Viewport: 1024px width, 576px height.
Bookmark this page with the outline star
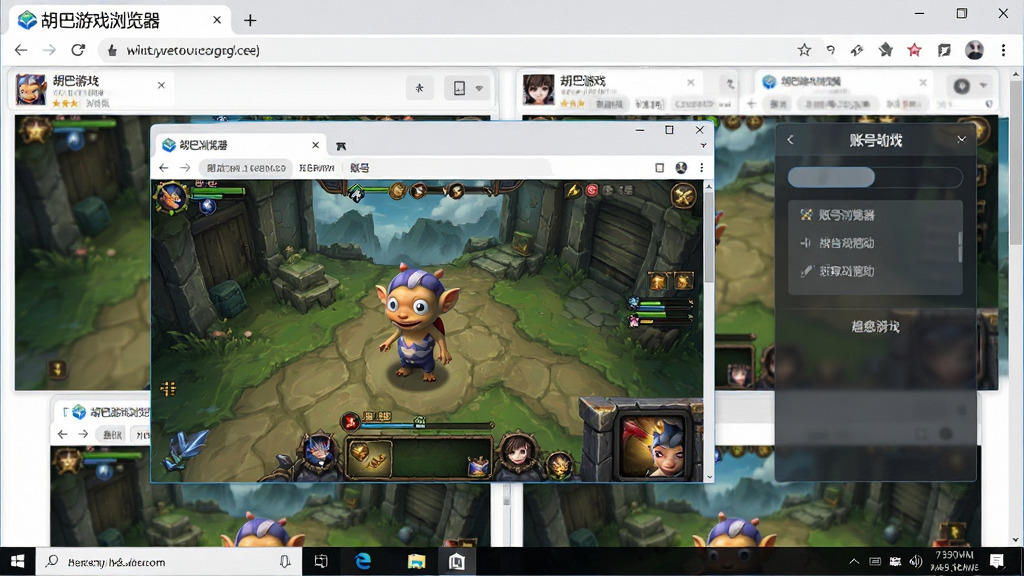pyautogui.click(x=804, y=50)
